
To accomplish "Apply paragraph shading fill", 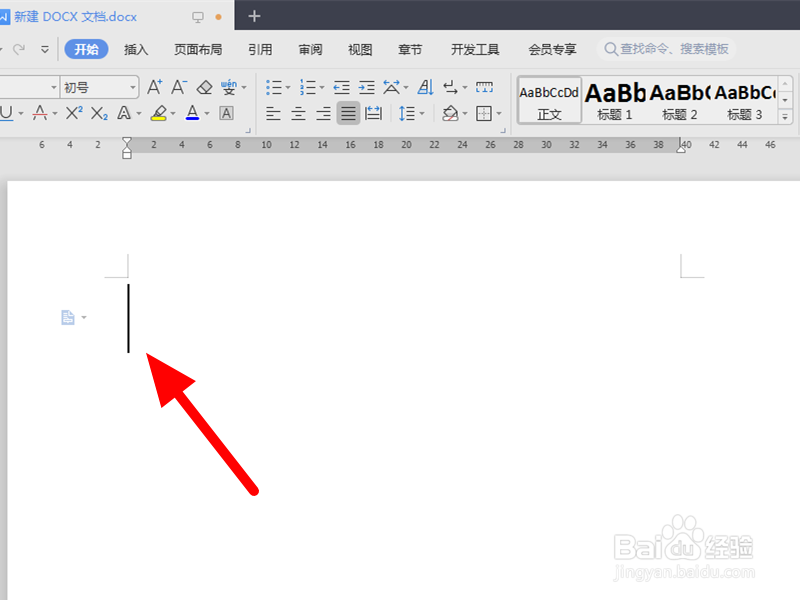I will tap(450, 113).
